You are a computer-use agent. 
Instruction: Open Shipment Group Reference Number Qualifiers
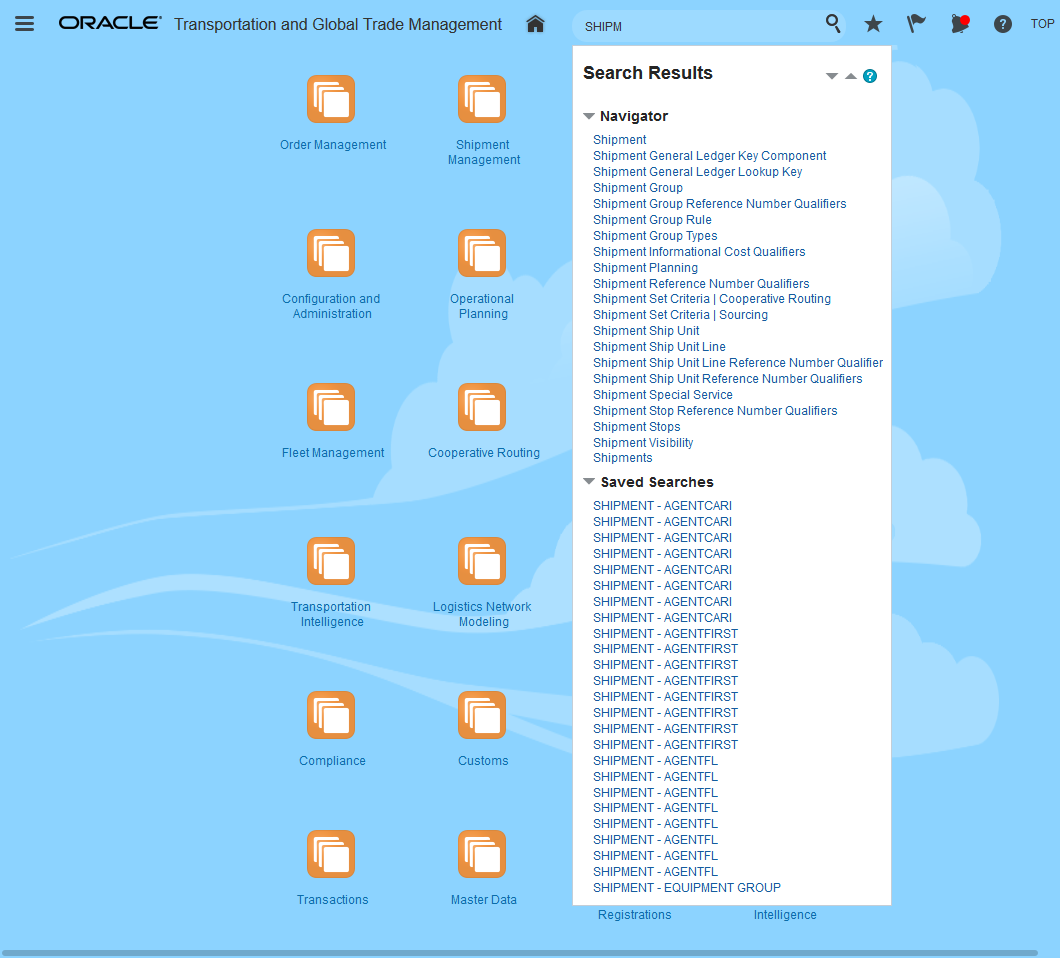coord(719,203)
